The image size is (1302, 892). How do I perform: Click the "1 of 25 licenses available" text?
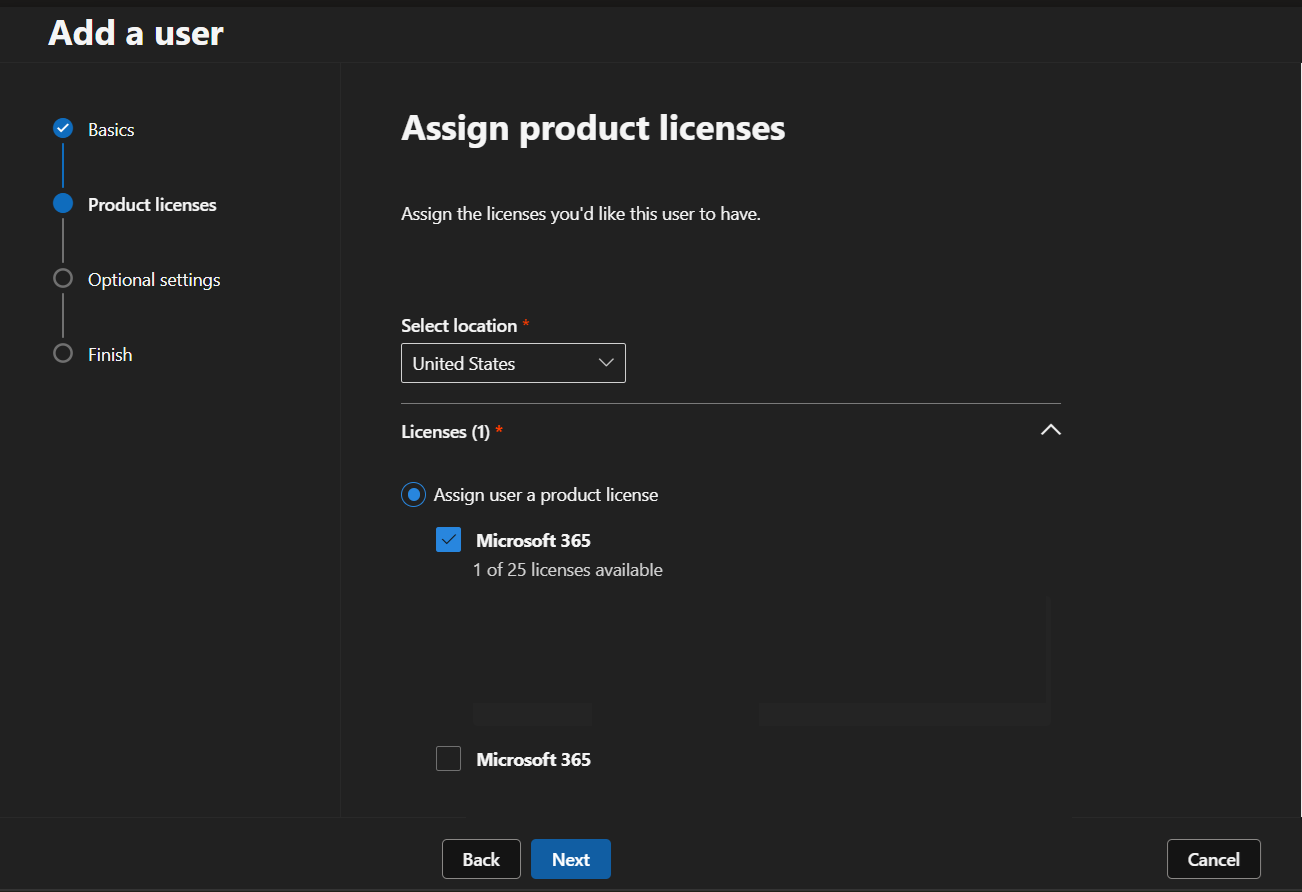coord(568,570)
